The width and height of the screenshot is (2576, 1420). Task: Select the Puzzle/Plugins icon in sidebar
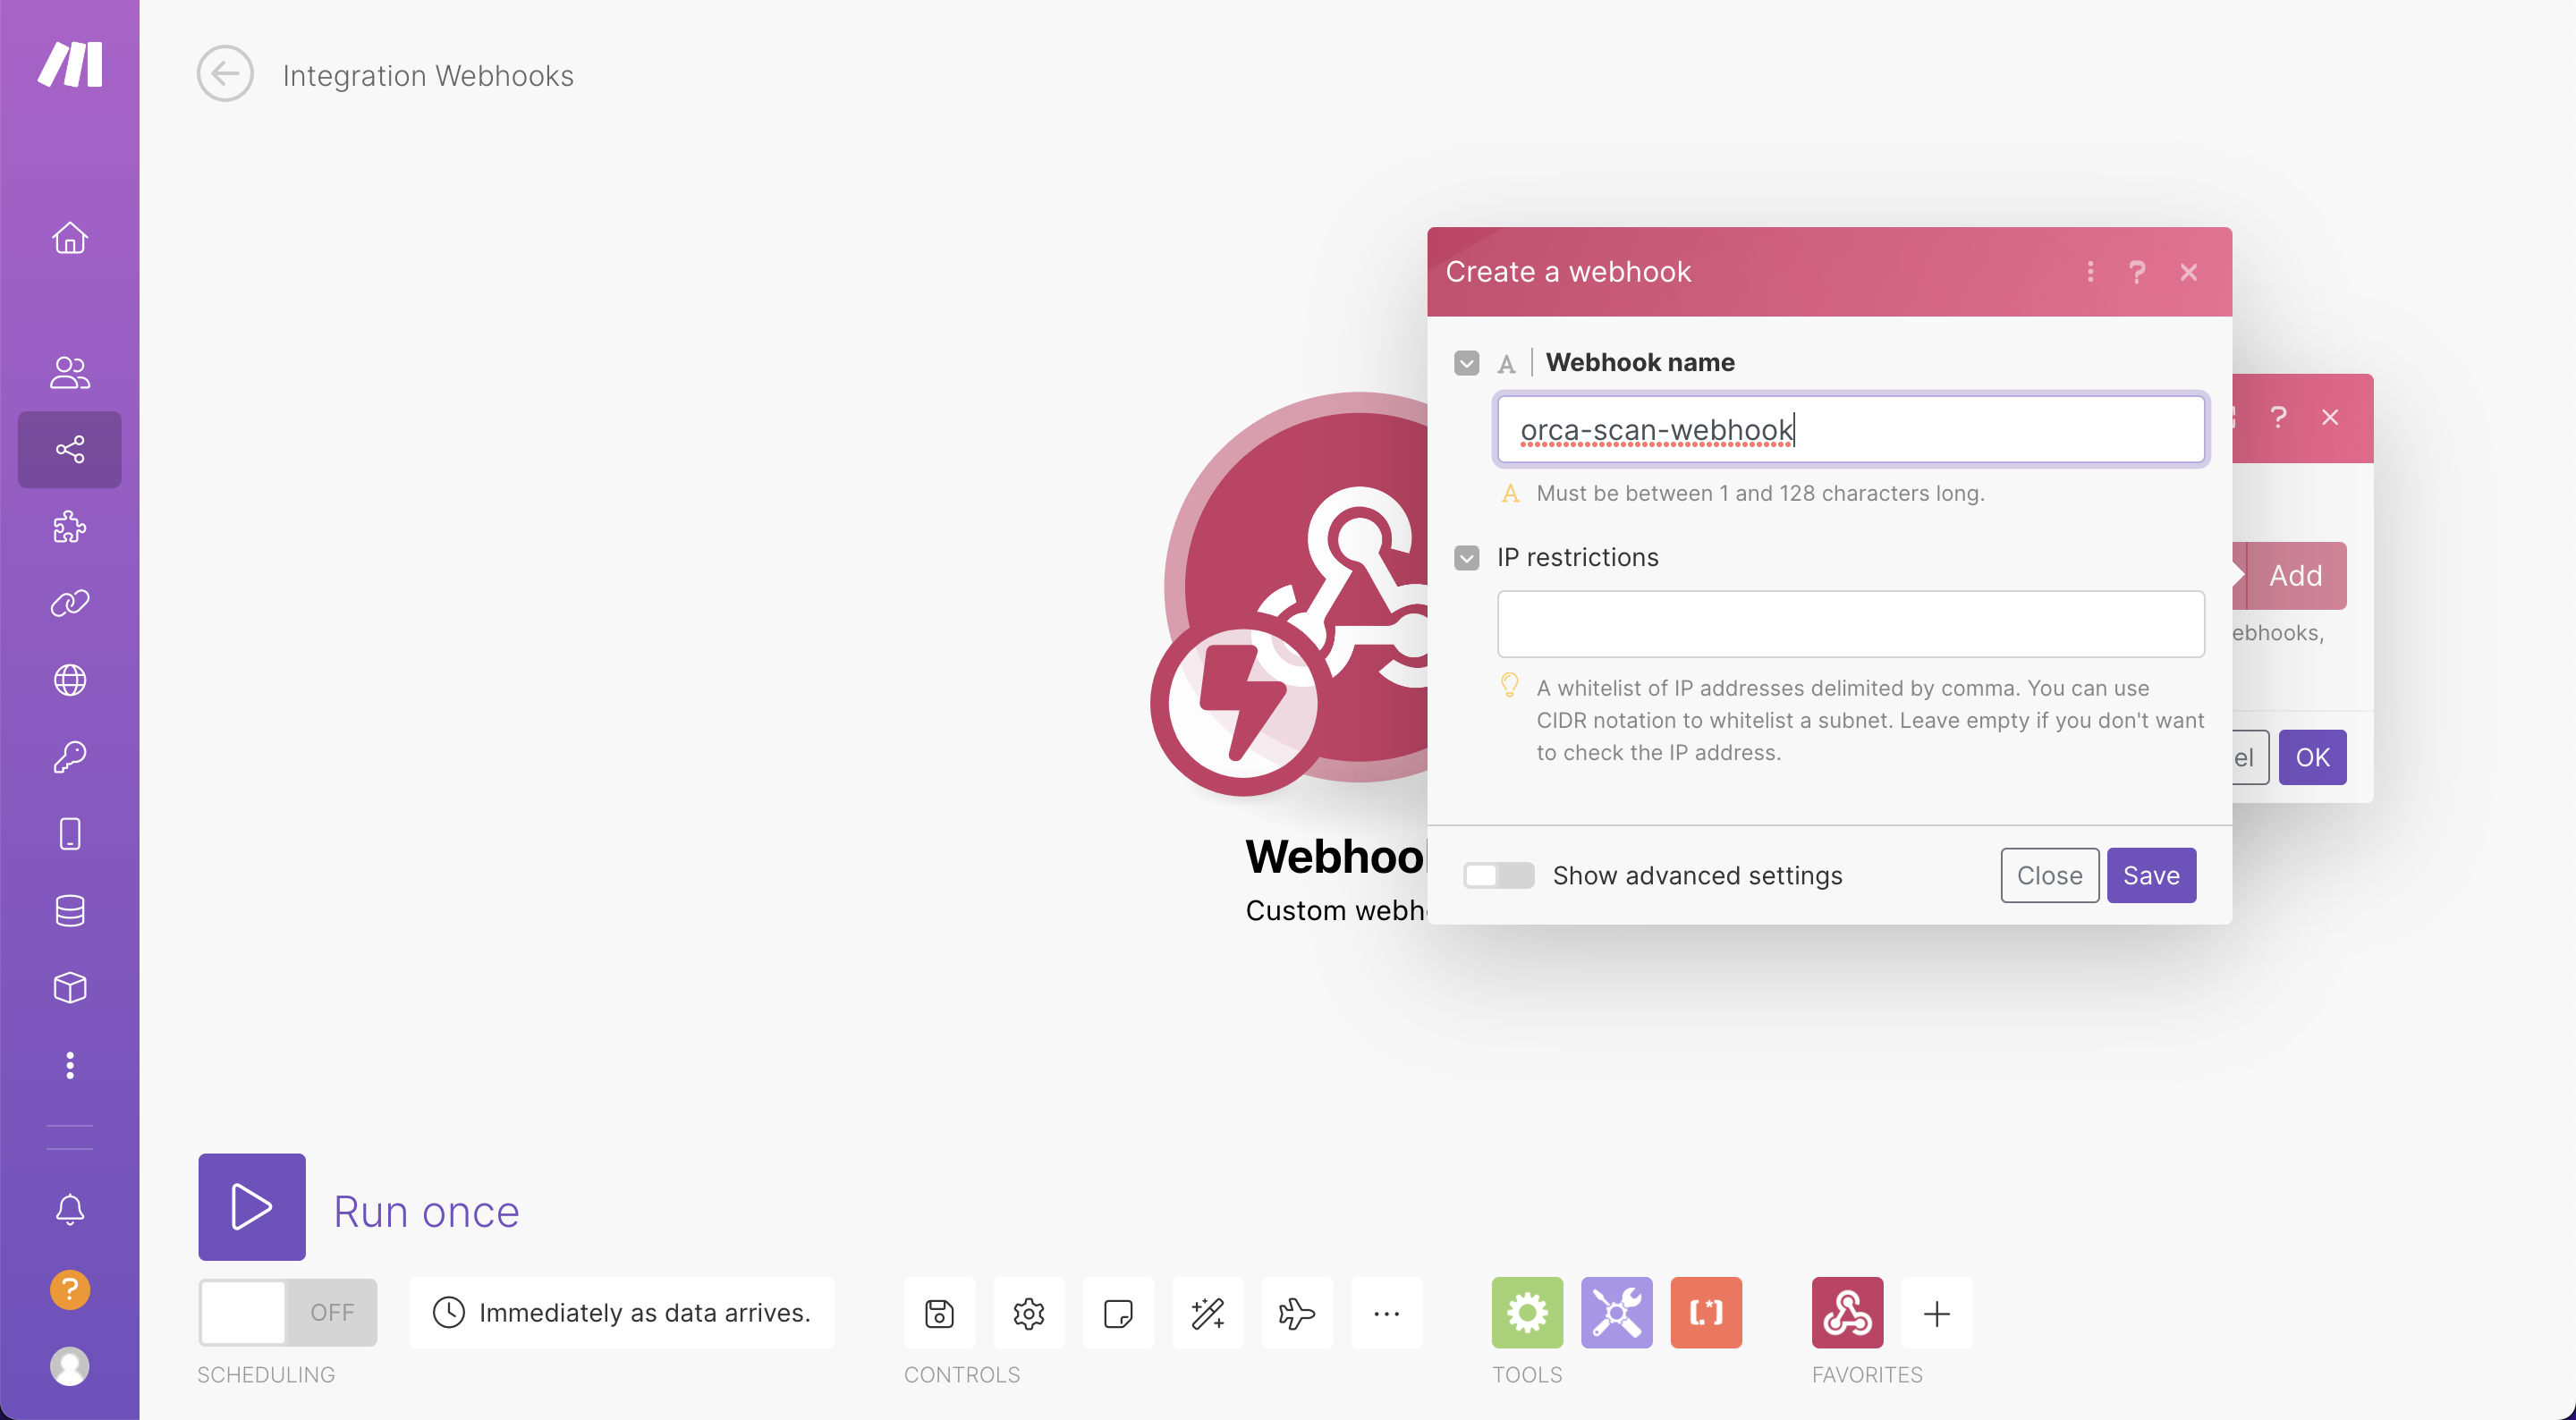point(70,527)
